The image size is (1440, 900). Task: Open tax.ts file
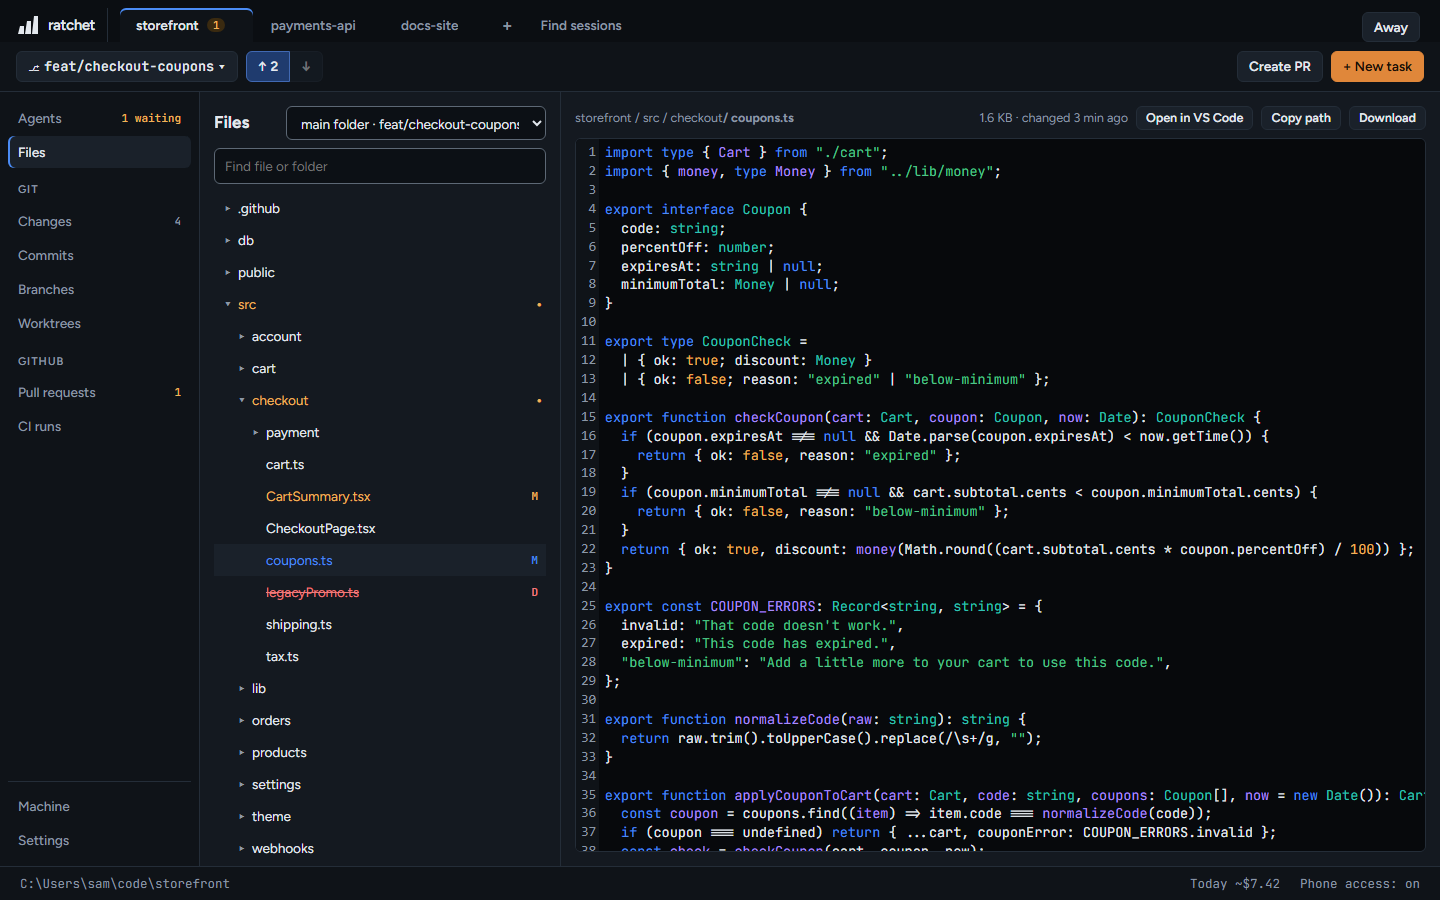click(x=380, y=657)
